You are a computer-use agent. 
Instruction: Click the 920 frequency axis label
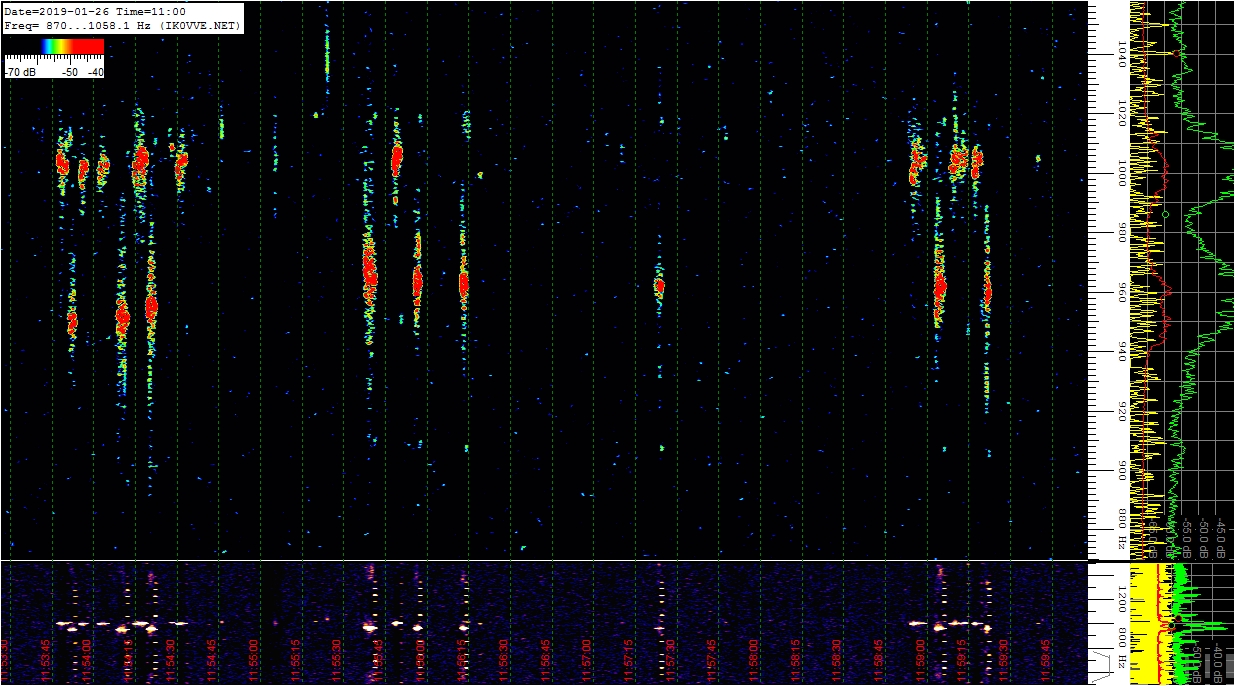[1122, 410]
